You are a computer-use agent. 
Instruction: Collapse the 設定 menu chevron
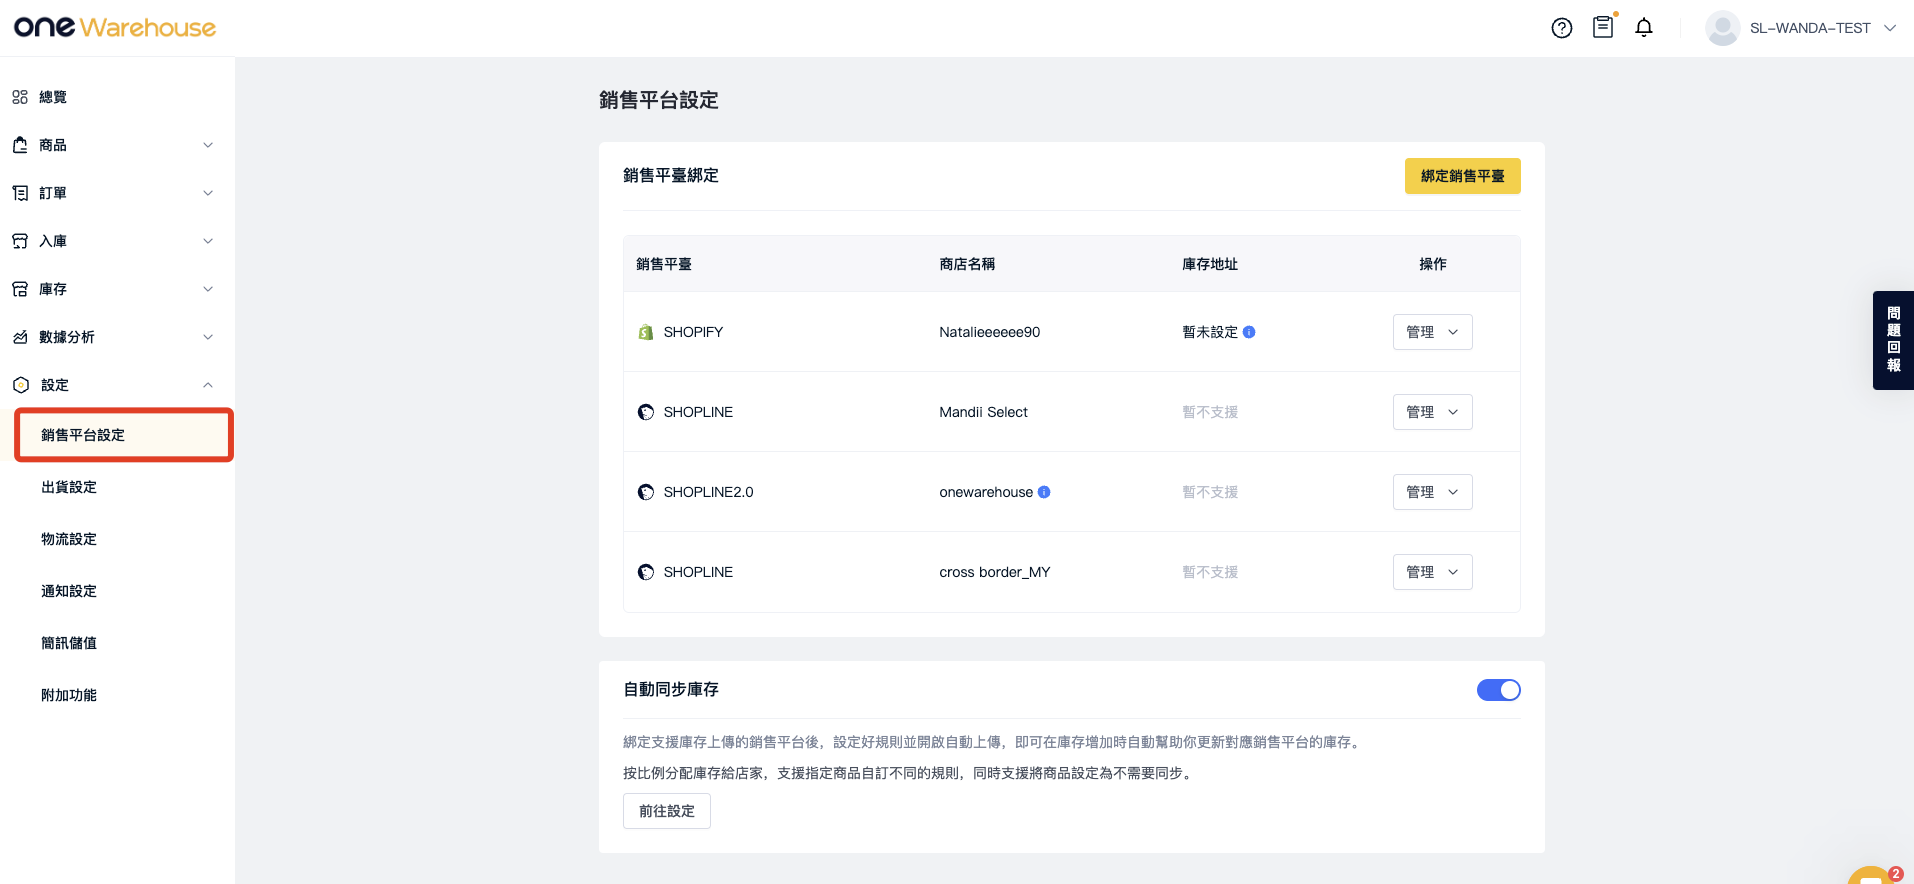208,385
